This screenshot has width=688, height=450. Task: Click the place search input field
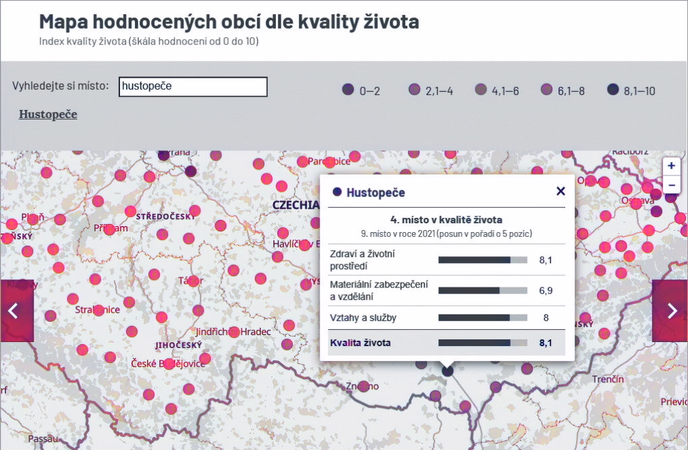coord(192,87)
